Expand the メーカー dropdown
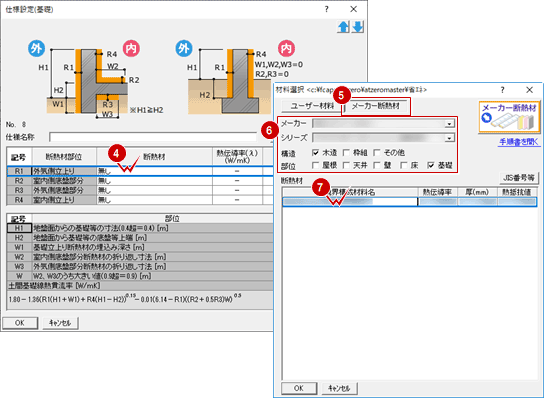The width and height of the screenshot is (544, 398). 450,124
